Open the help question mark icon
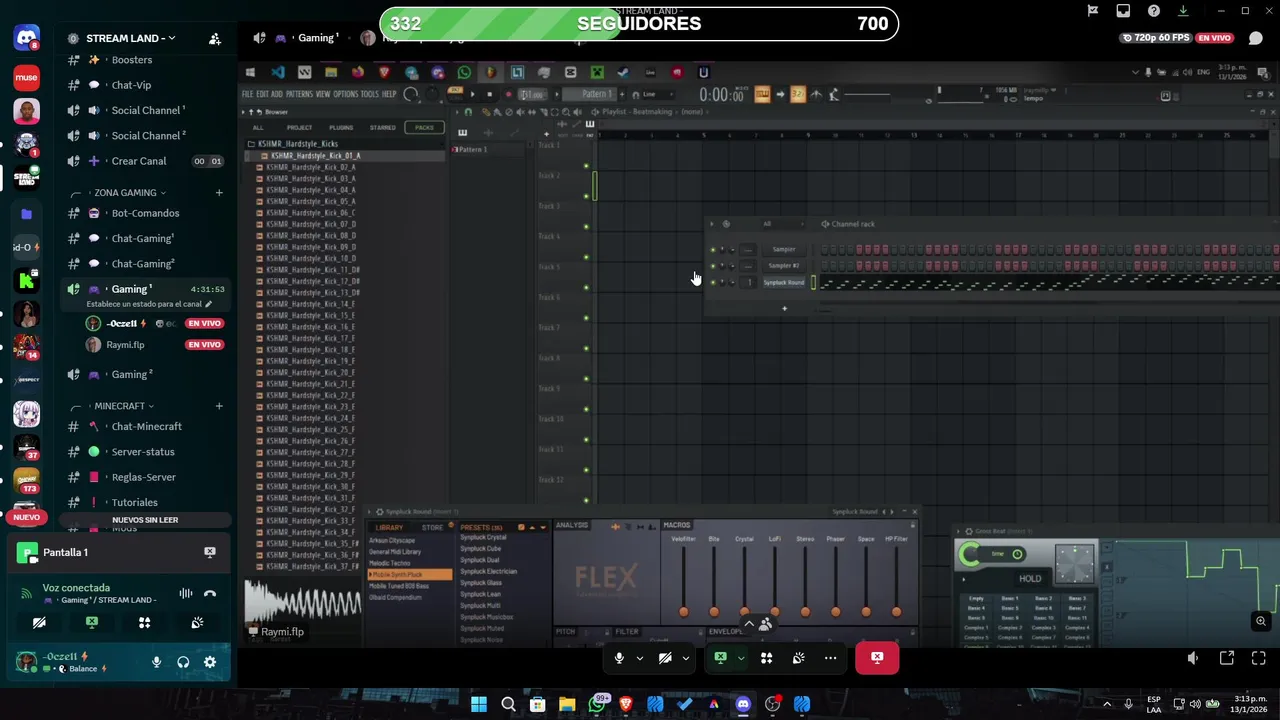The width and height of the screenshot is (1280, 720). click(x=1154, y=11)
